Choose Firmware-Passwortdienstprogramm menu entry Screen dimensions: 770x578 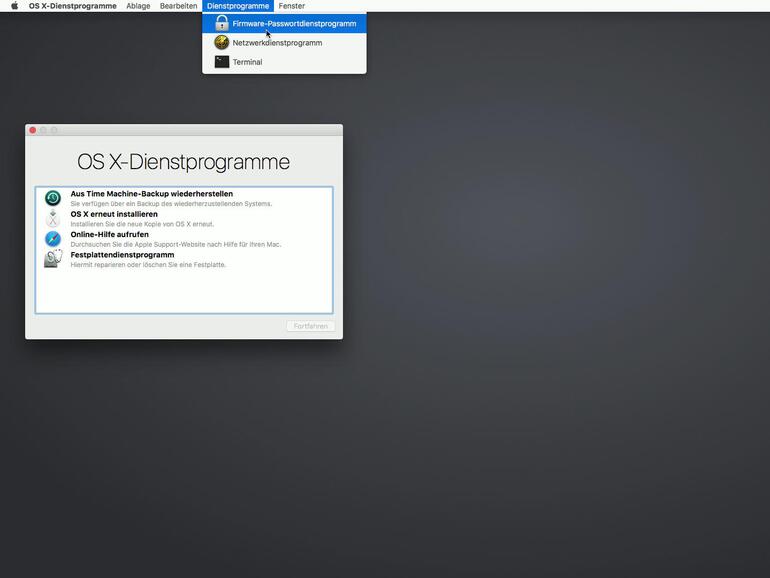284,24
